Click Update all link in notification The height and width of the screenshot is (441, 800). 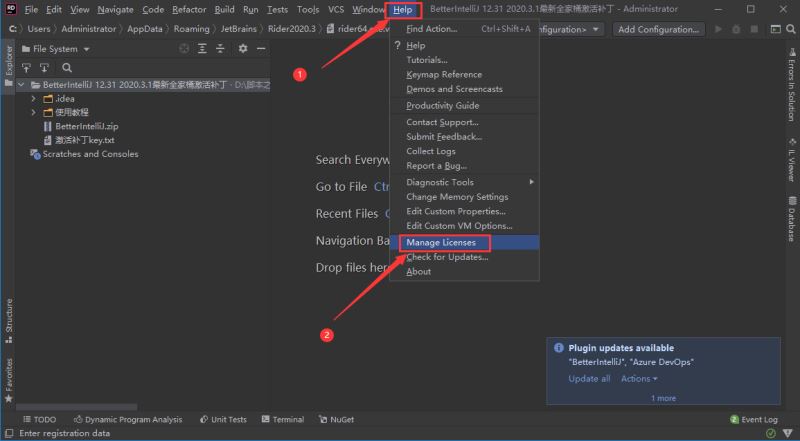pyautogui.click(x=589, y=379)
